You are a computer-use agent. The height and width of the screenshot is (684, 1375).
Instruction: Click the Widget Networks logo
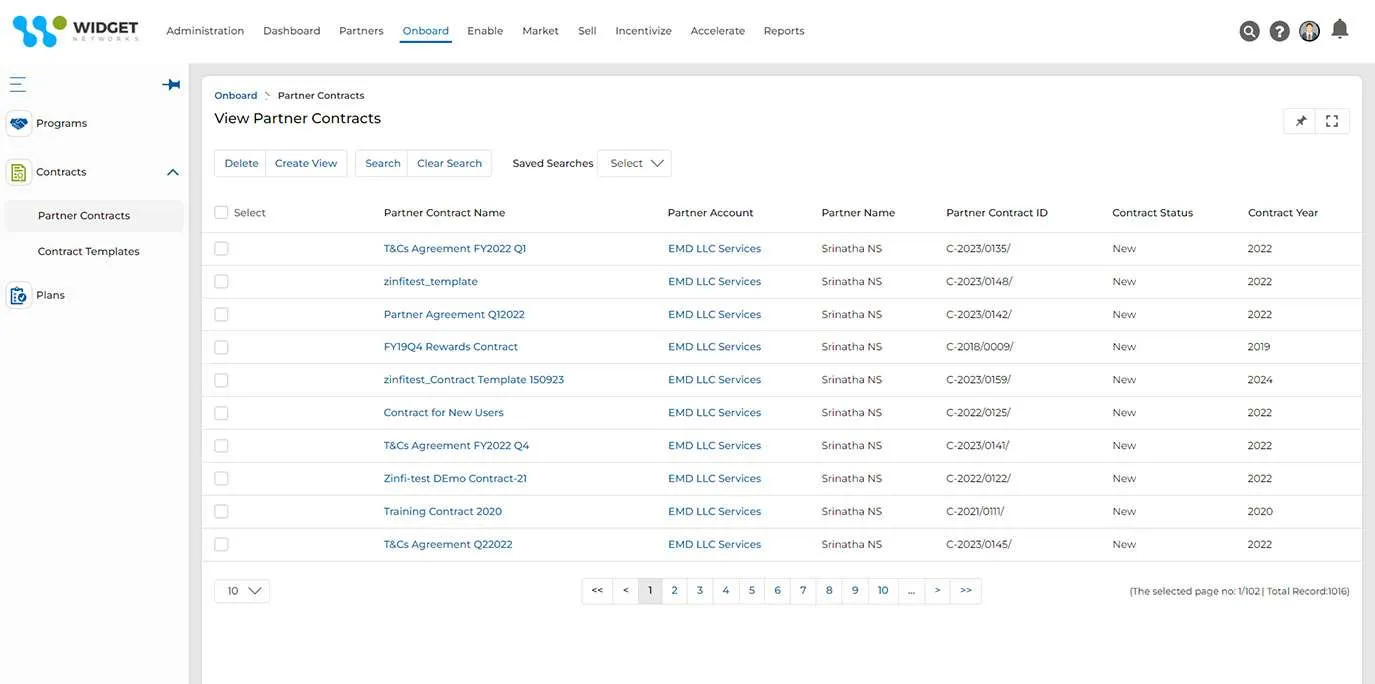[75, 31]
